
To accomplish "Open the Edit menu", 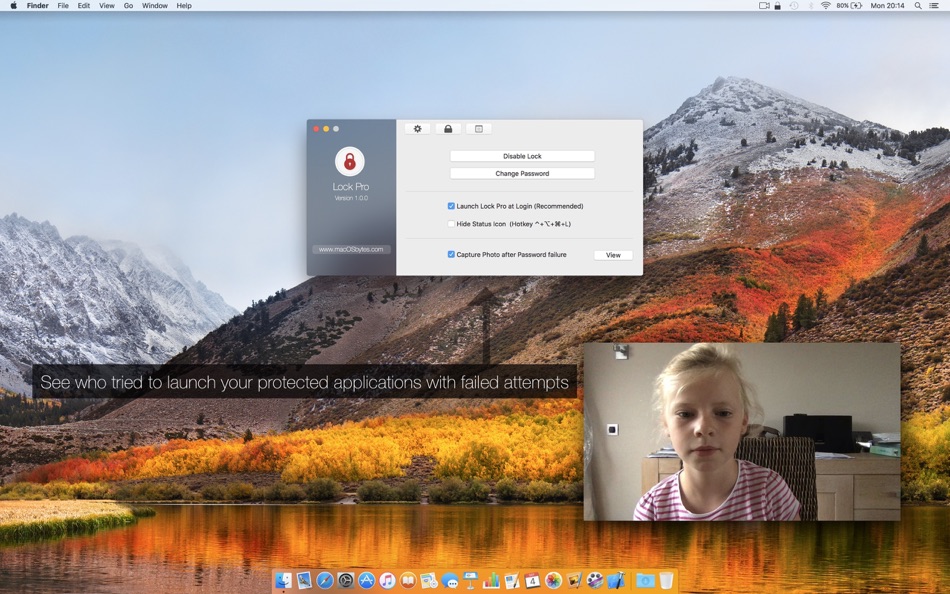I will (84, 5).
